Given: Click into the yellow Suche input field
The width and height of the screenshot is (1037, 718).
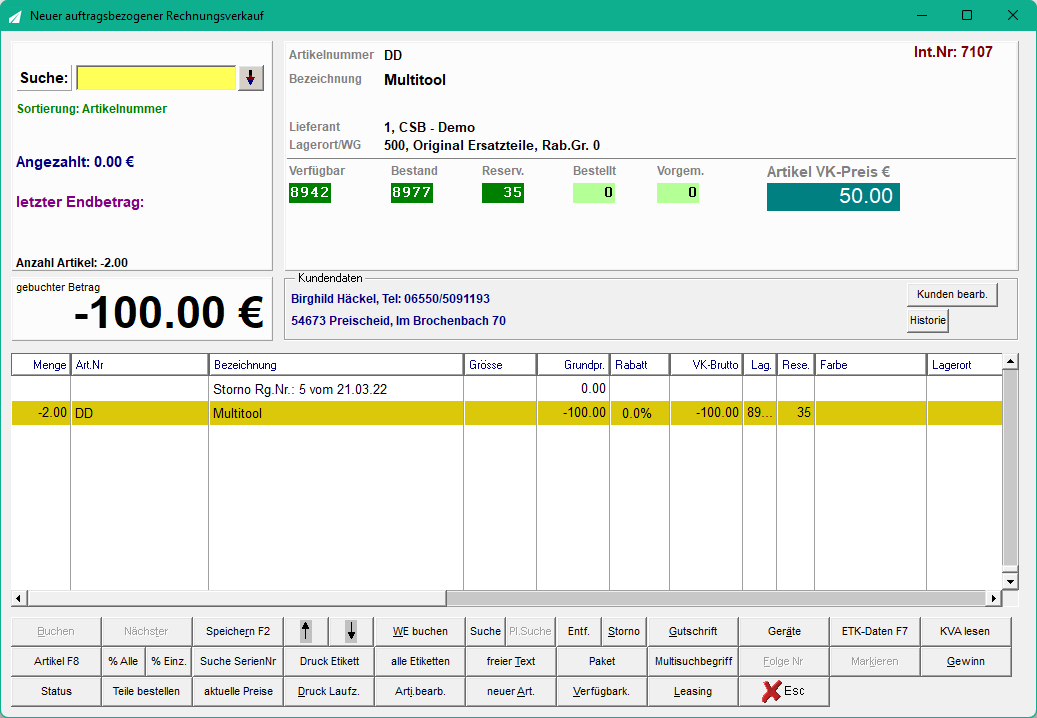Looking at the screenshot, I should [156, 78].
